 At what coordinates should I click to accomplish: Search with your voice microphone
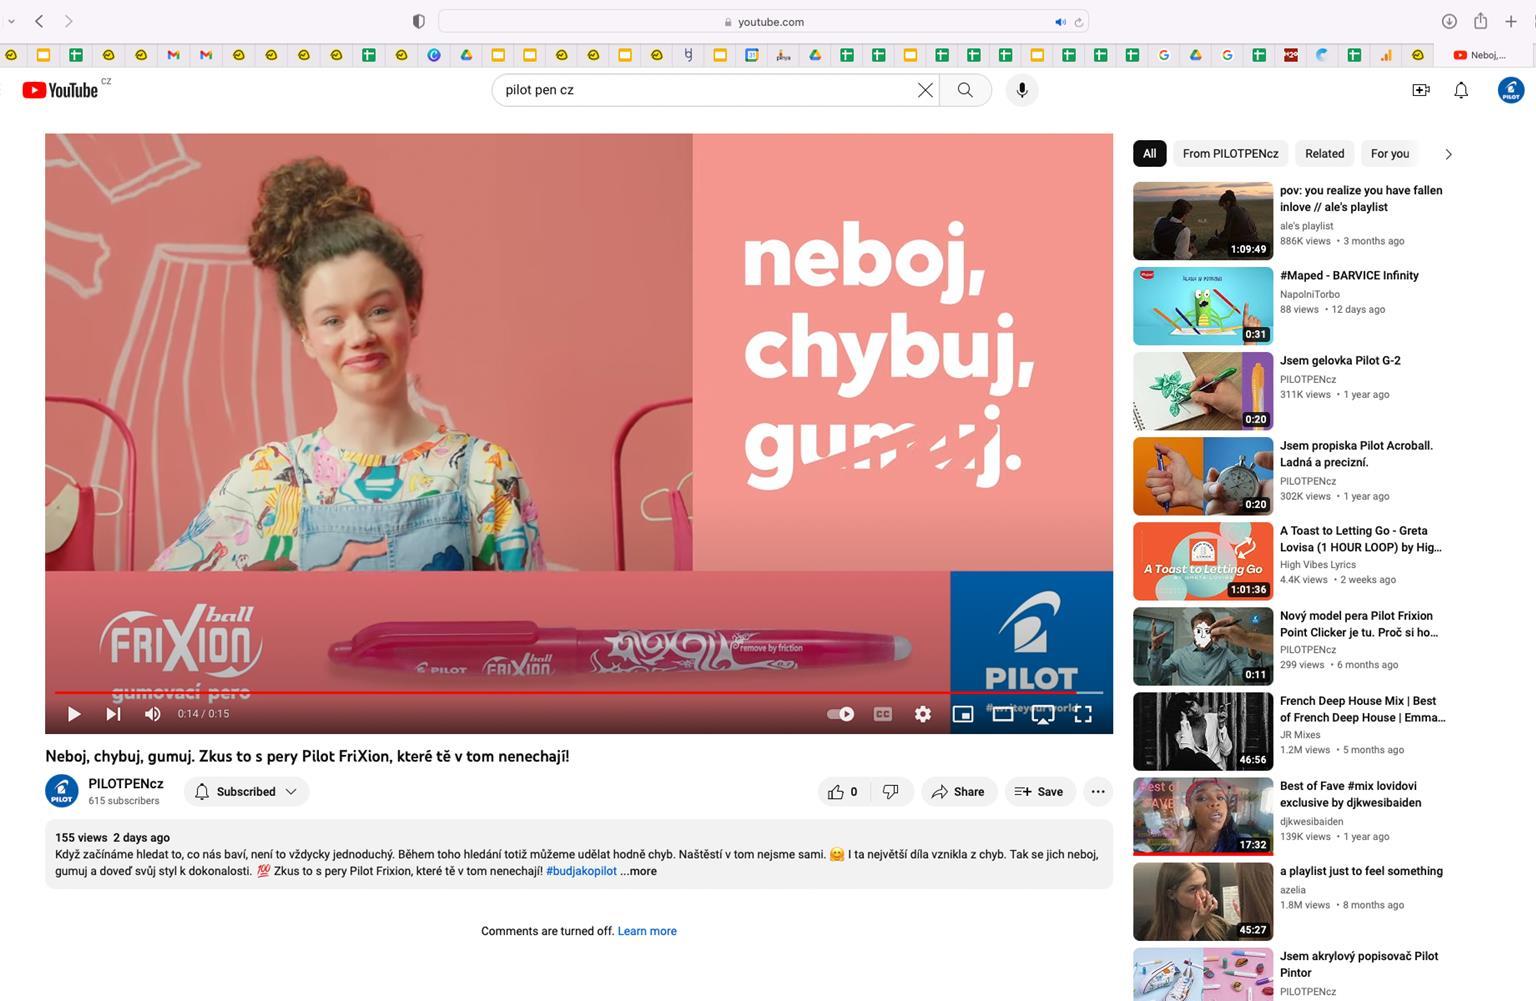point(1022,90)
